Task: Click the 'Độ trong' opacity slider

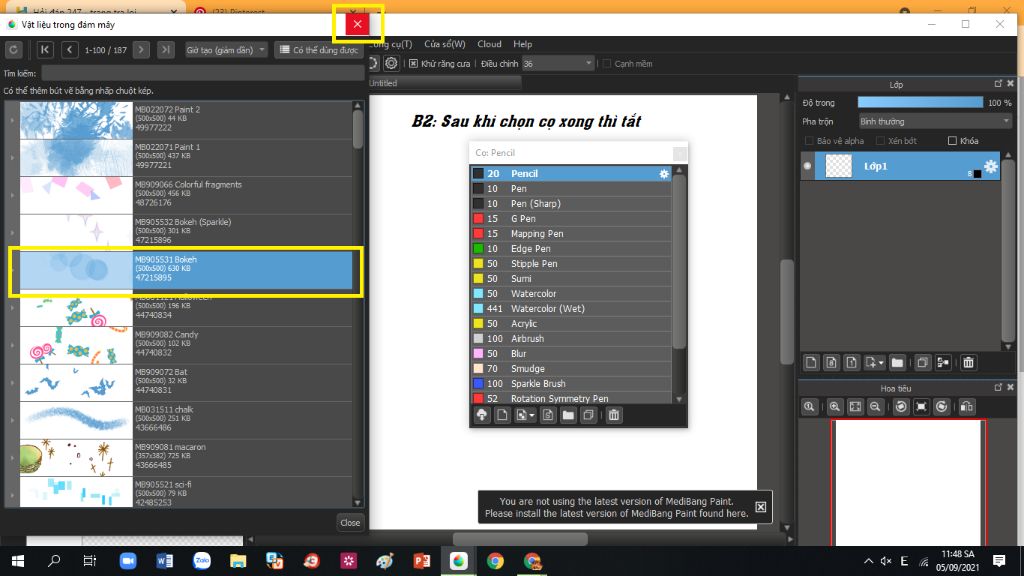Action: pyautogui.click(x=920, y=103)
